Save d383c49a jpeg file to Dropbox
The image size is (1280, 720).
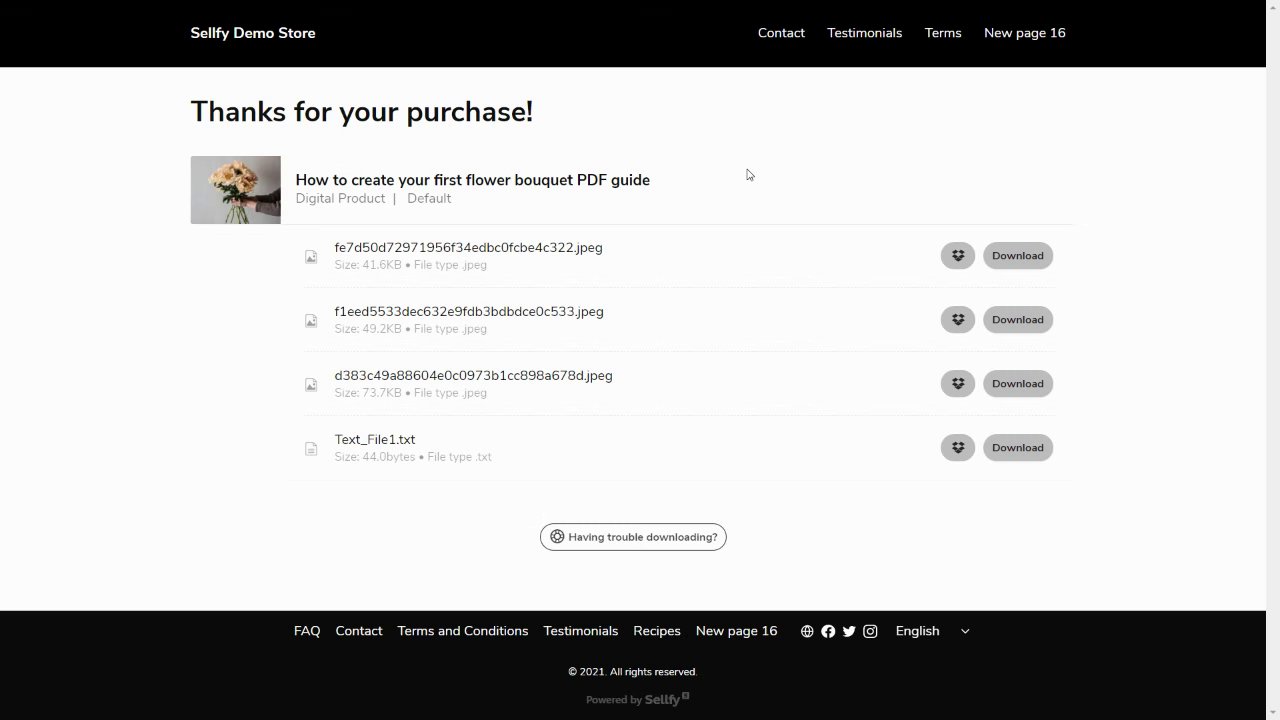[x=957, y=384]
